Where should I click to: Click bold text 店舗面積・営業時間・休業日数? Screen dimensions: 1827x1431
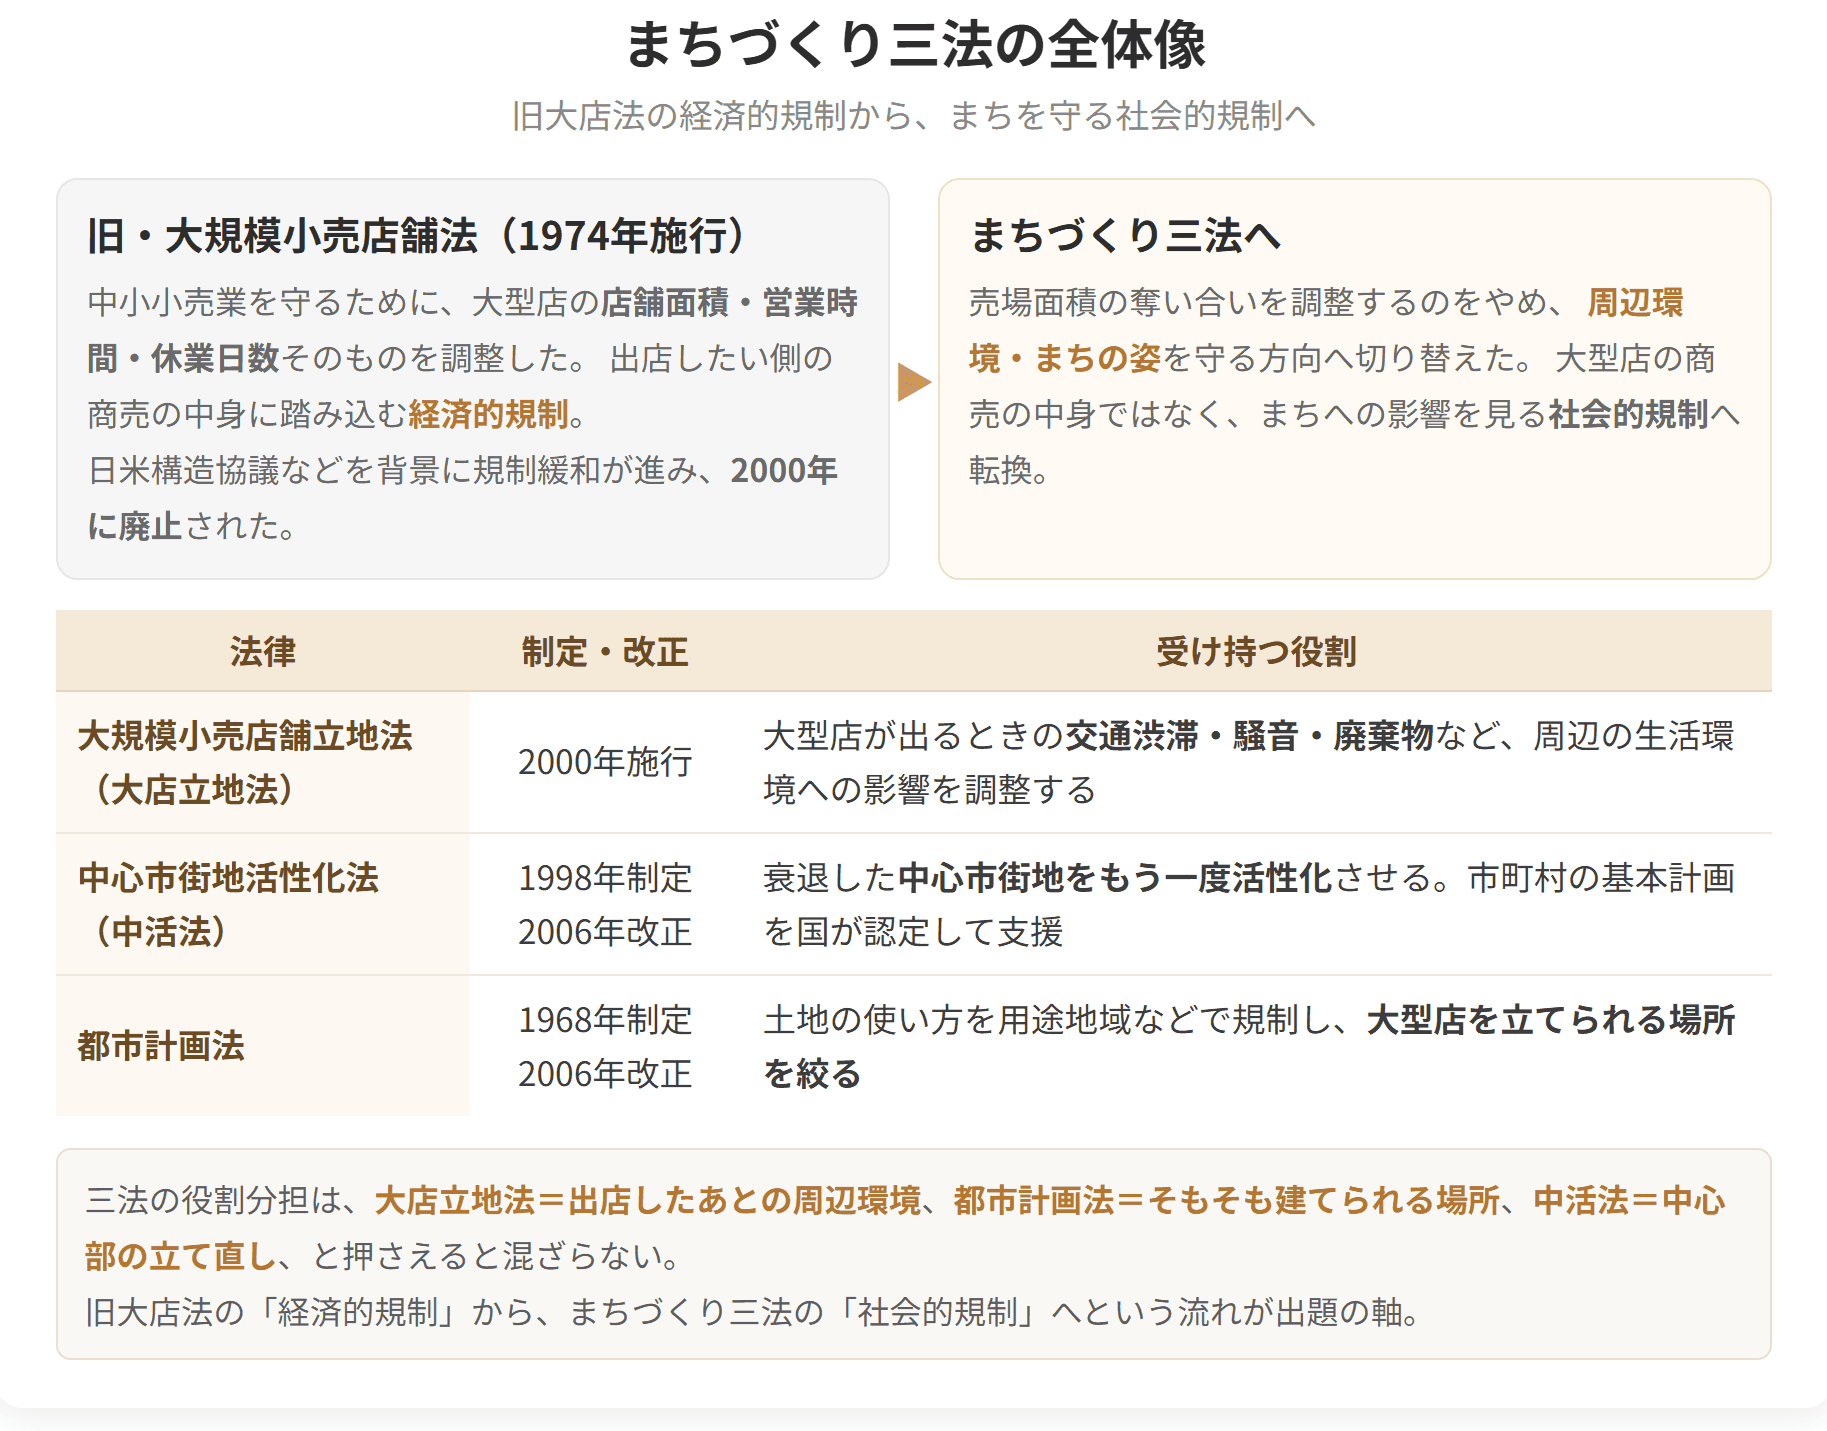click(x=472, y=330)
